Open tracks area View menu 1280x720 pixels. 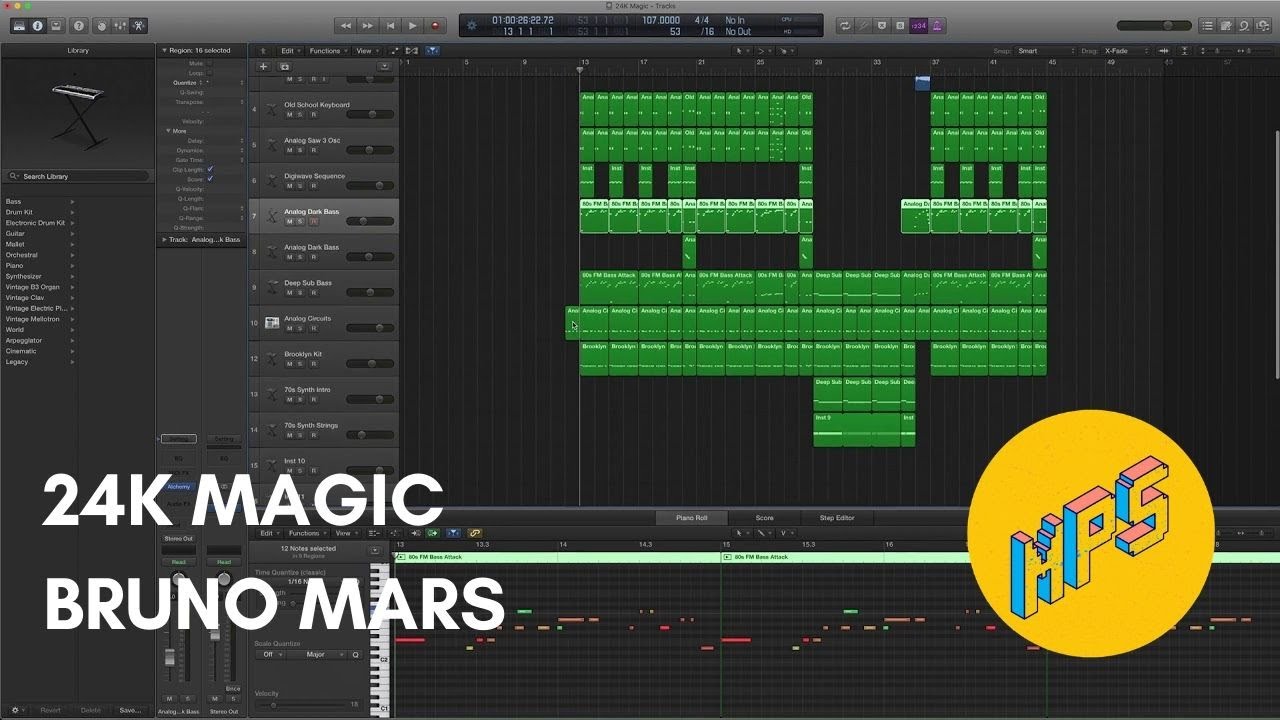pyautogui.click(x=366, y=50)
